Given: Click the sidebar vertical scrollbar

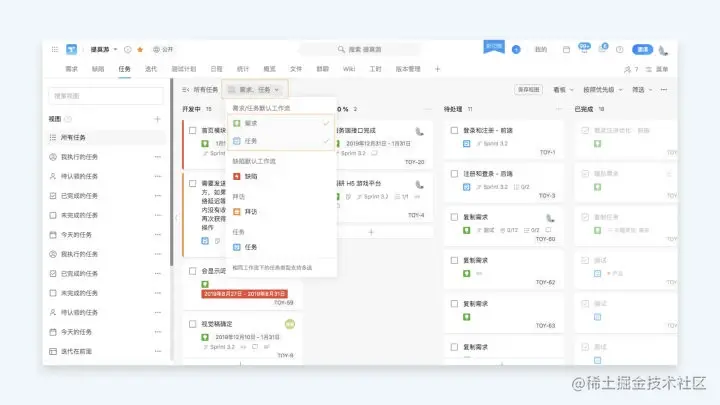Looking at the screenshot, I should pos(172,172).
